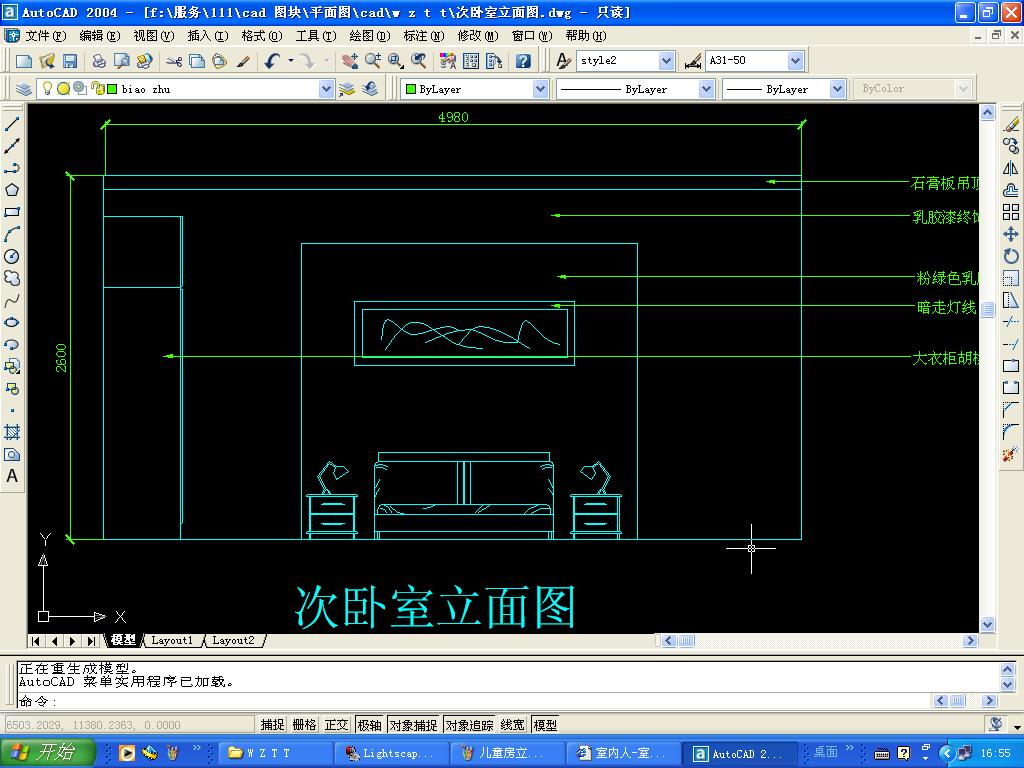Select the Revision Cloud tool
The height and width of the screenshot is (768, 1024).
pos(12,278)
